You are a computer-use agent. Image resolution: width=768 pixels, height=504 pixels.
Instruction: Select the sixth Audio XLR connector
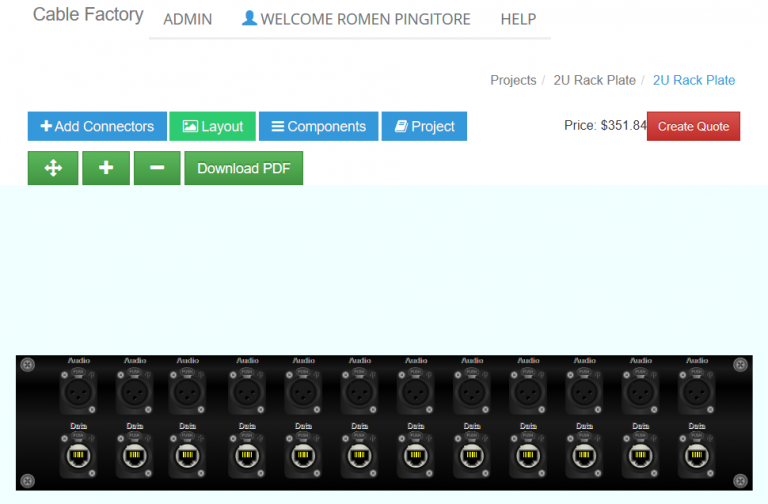point(360,391)
